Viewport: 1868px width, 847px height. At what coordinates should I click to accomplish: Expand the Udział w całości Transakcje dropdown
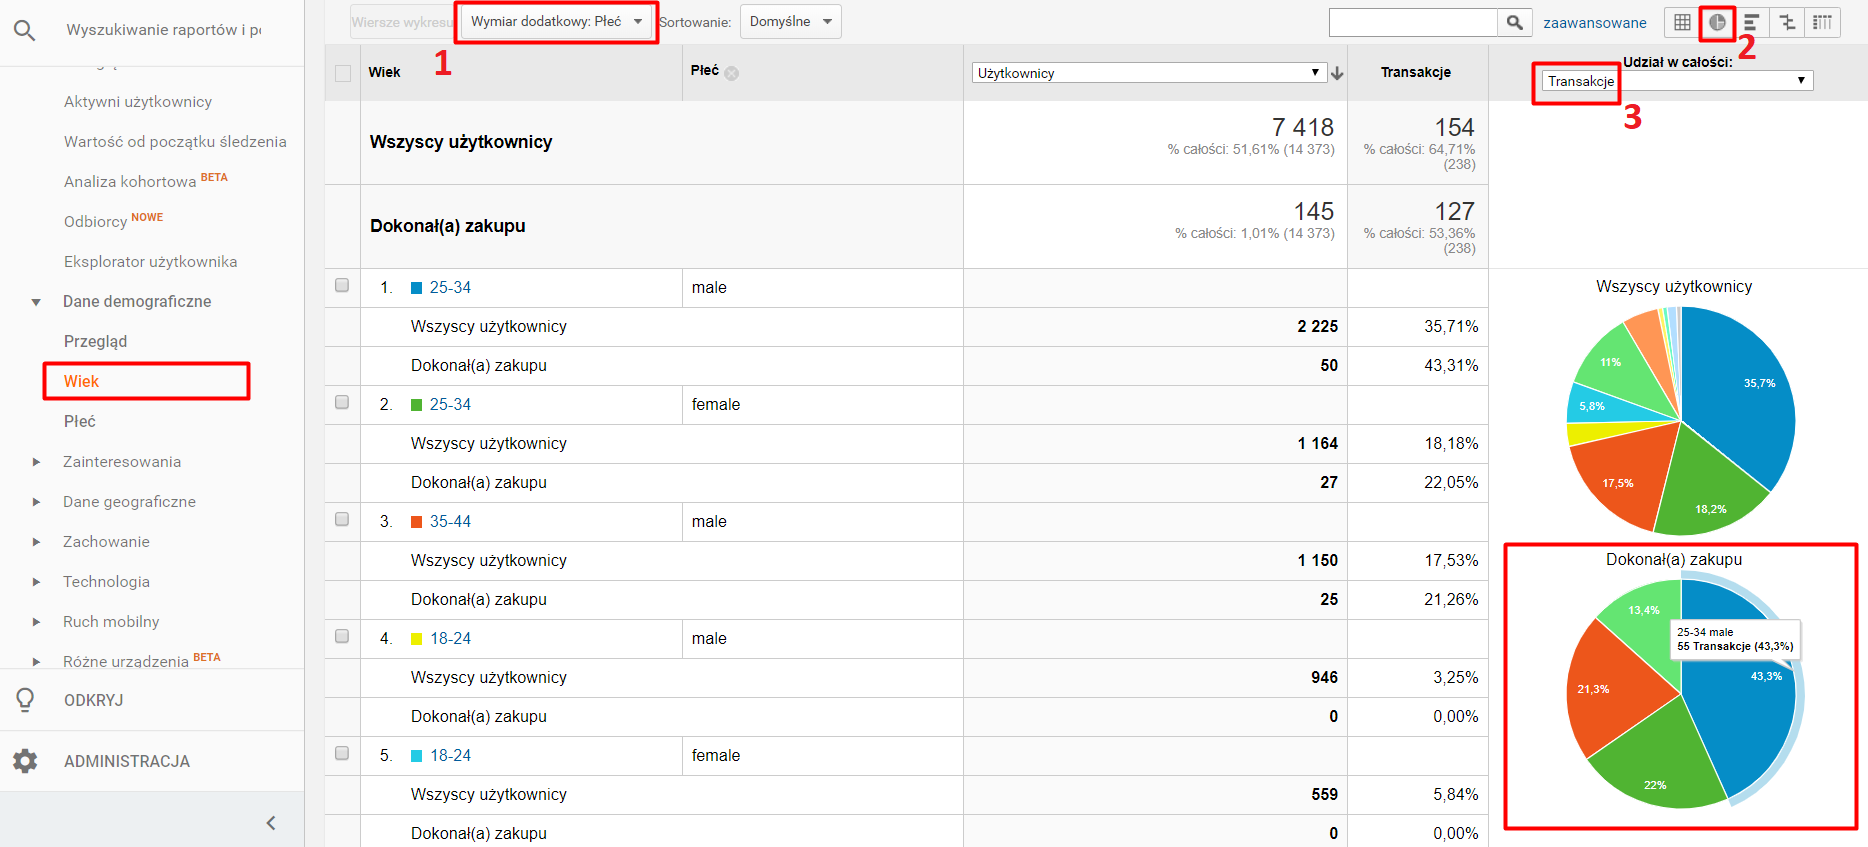[x=1676, y=81]
